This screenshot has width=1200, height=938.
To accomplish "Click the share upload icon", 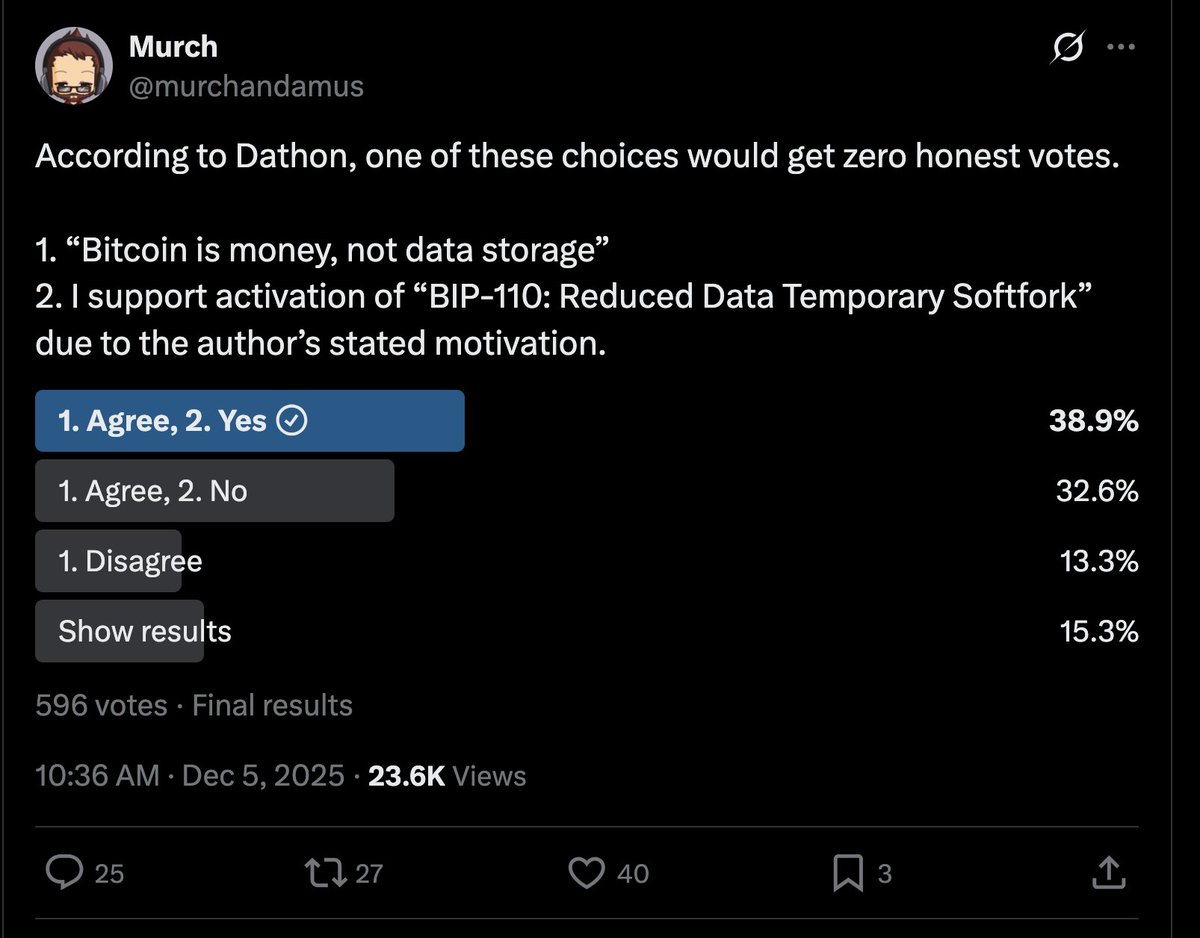I will pyautogui.click(x=1106, y=873).
